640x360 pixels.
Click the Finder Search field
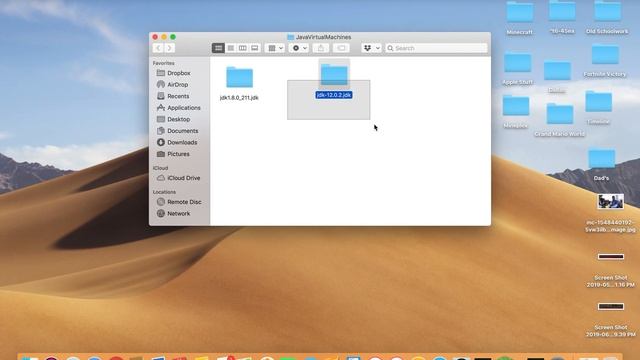coord(436,48)
